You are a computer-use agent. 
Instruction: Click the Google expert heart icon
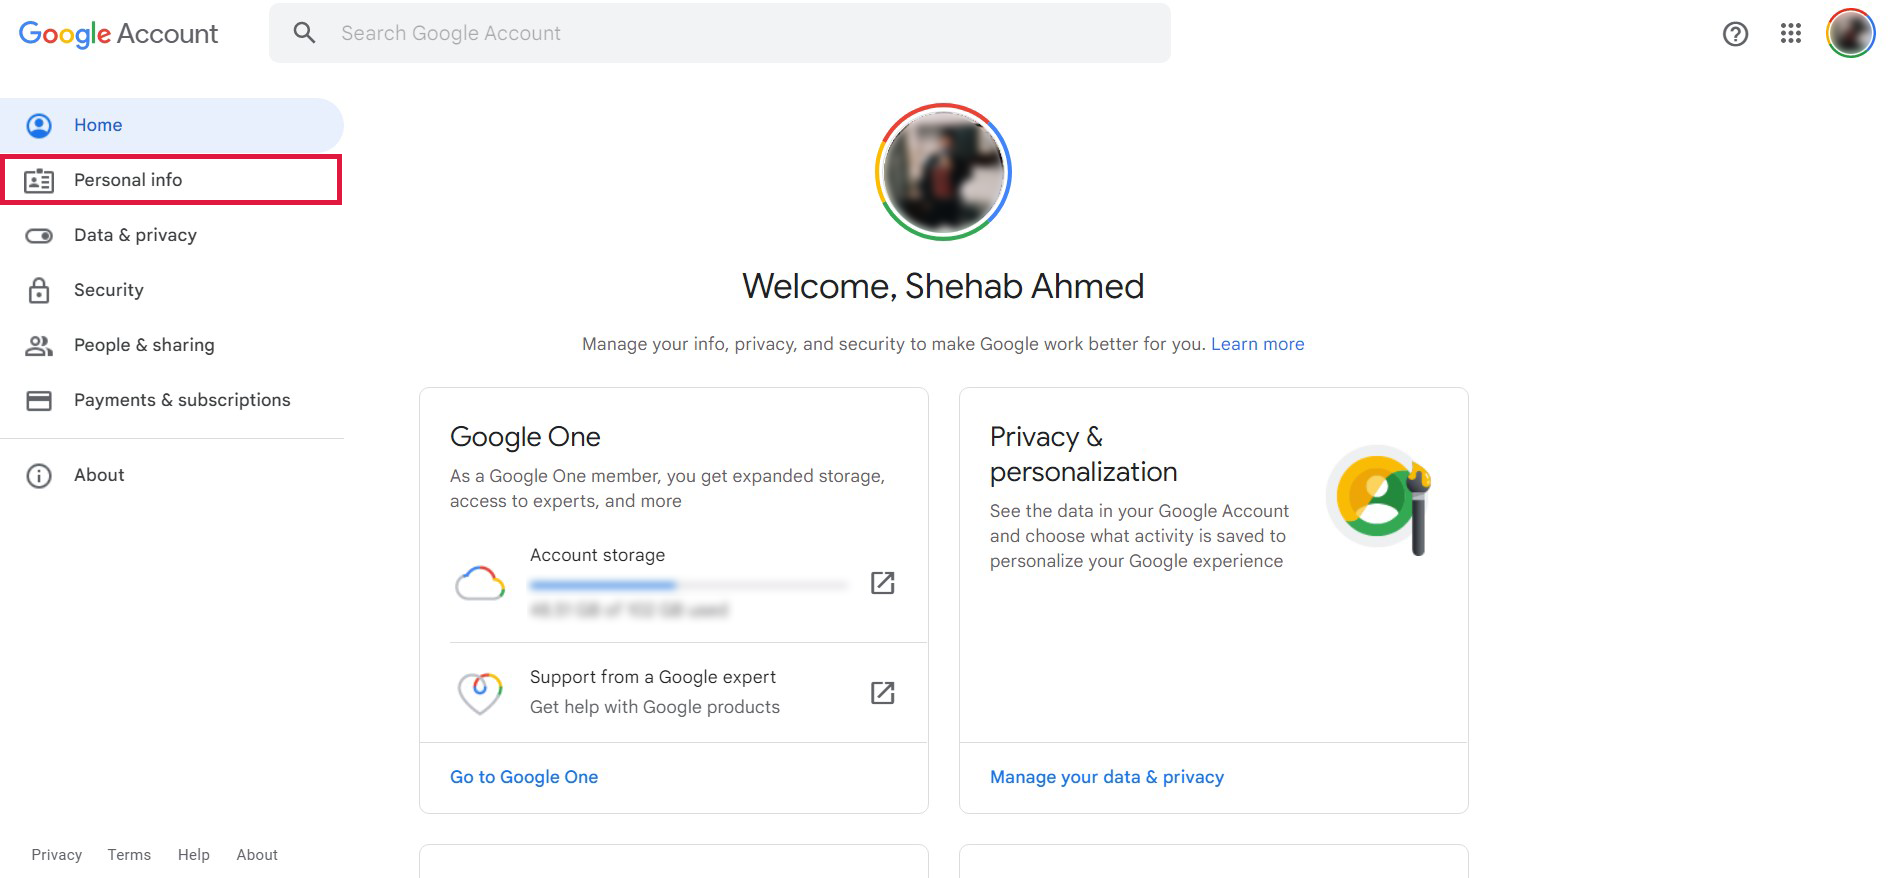[x=480, y=693]
